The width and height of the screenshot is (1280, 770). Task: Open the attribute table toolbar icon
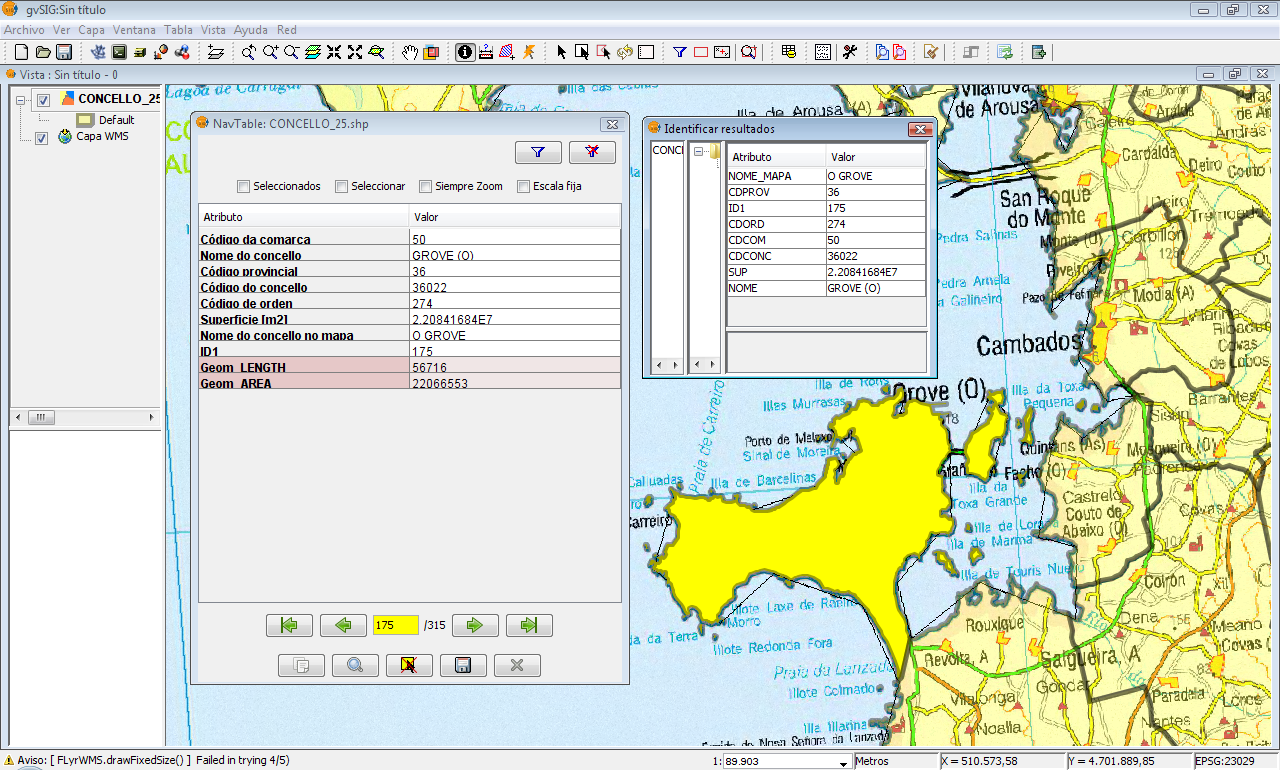click(789, 52)
